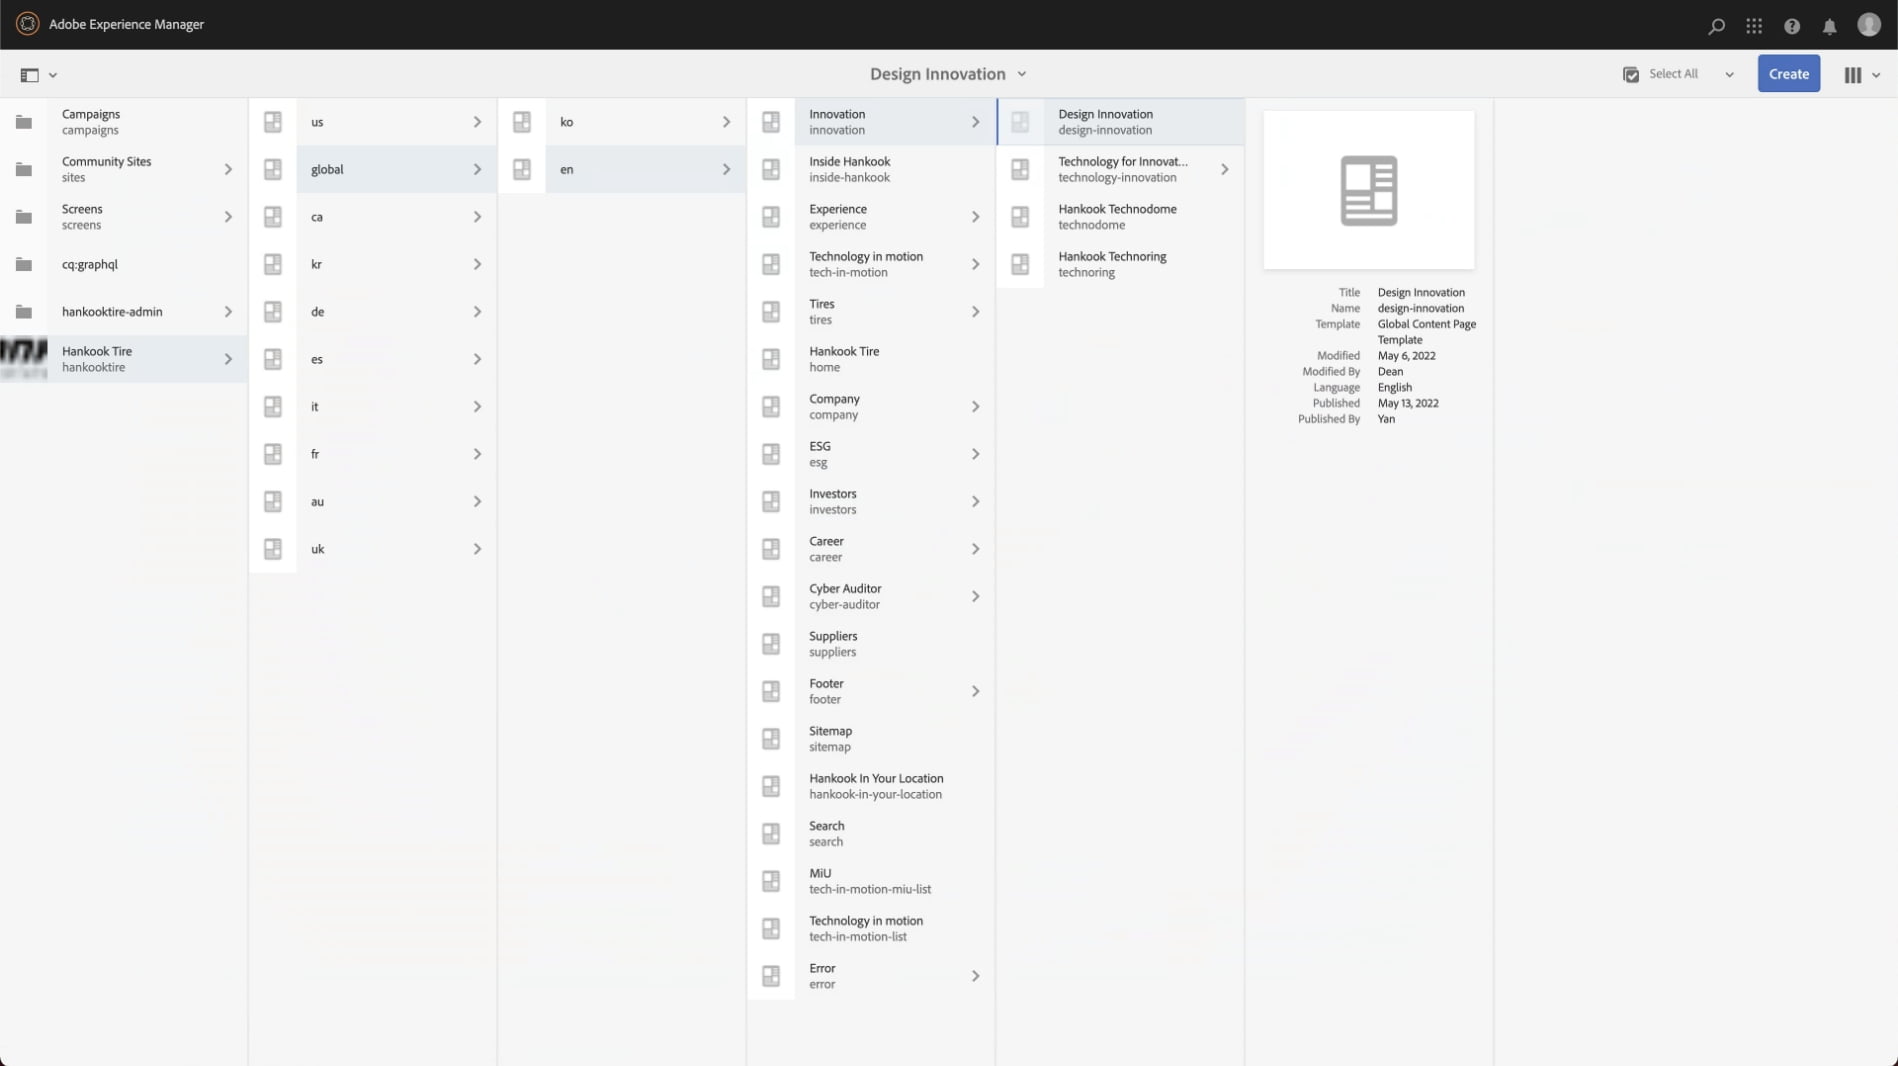
Task: Click the Campaigns folder icon
Action: click(x=24, y=122)
